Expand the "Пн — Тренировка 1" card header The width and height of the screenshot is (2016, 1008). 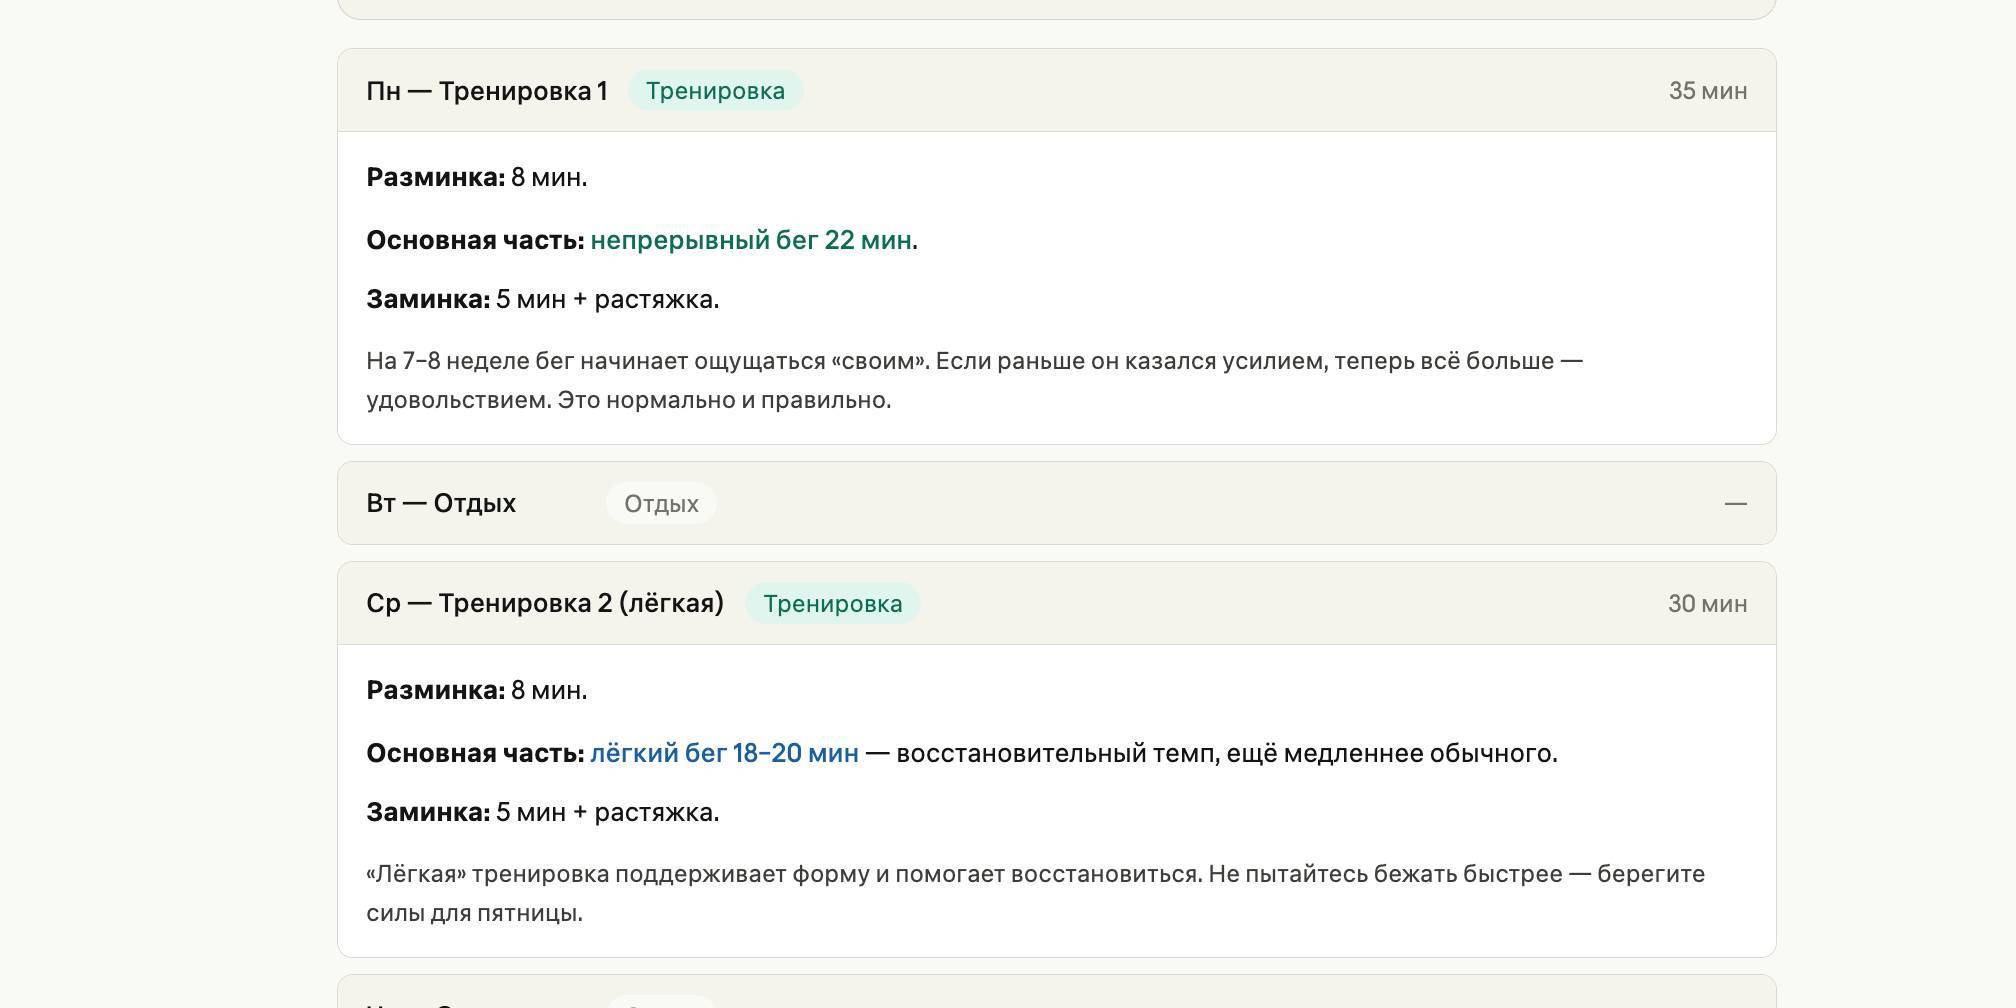click(486, 91)
